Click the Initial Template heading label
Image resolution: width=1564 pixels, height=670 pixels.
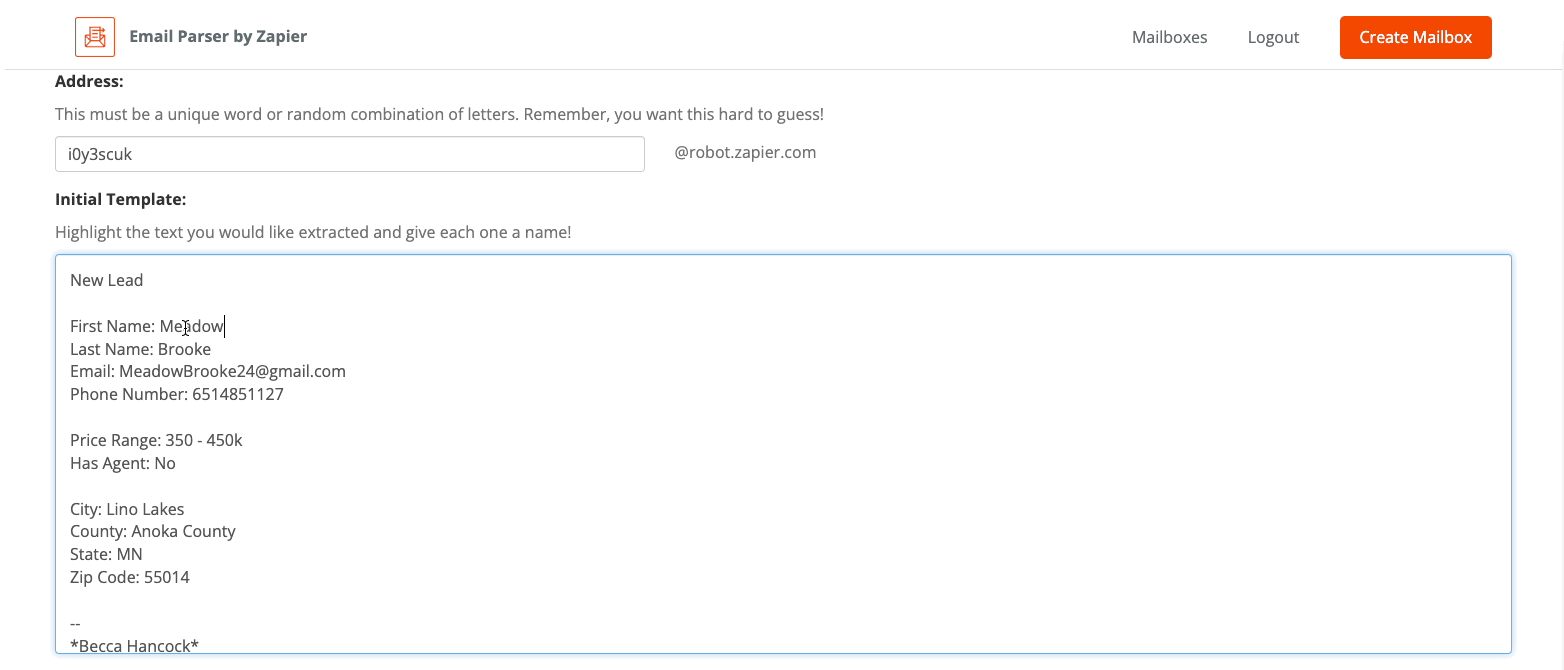pyautogui.click(x=121, y=199)
